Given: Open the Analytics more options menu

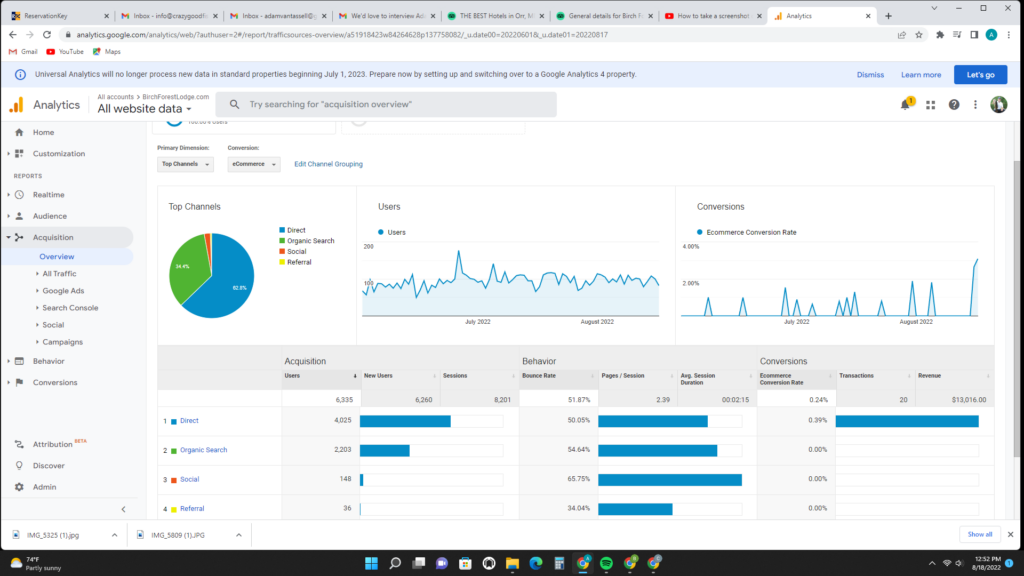Looking at the screenshot, I should point(976,104).
